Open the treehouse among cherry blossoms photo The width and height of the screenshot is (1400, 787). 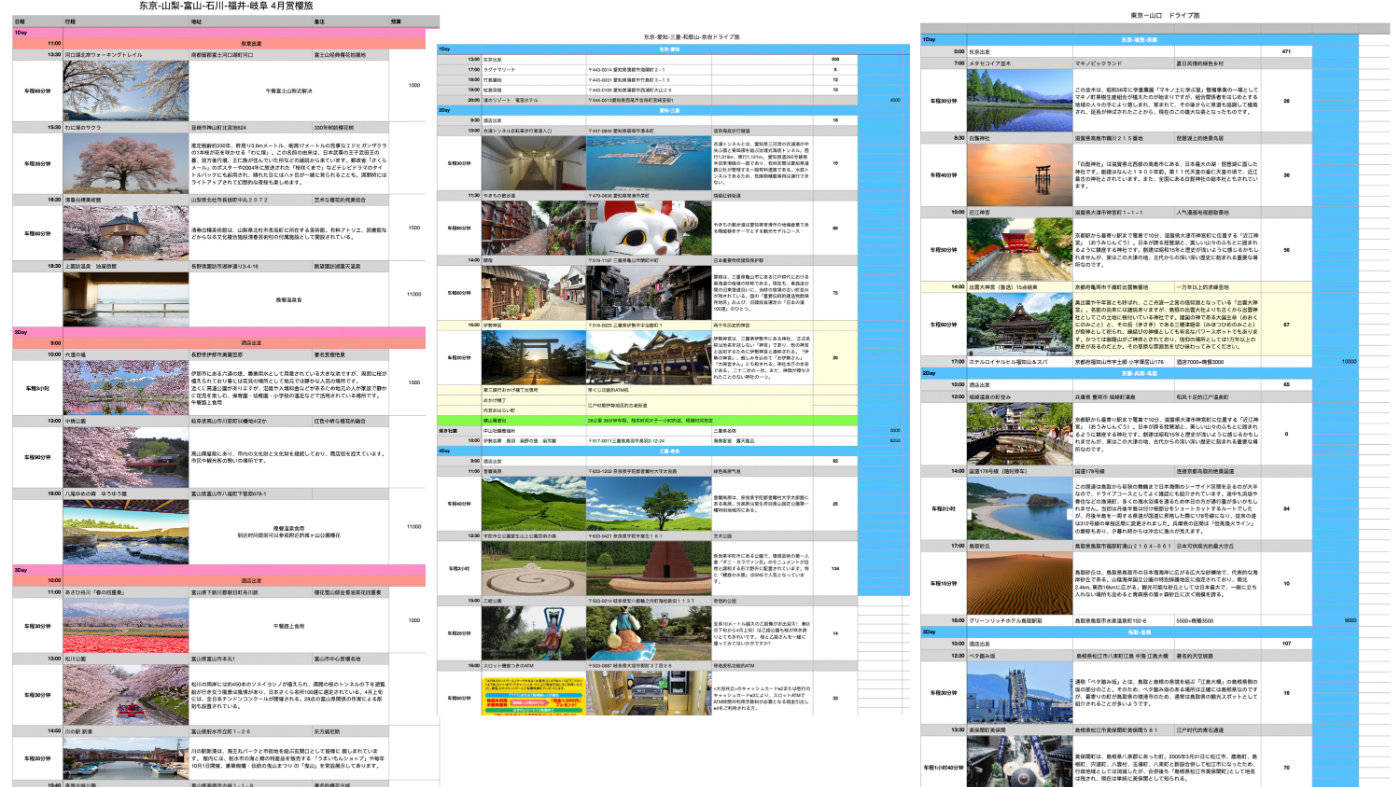point(125,233)
